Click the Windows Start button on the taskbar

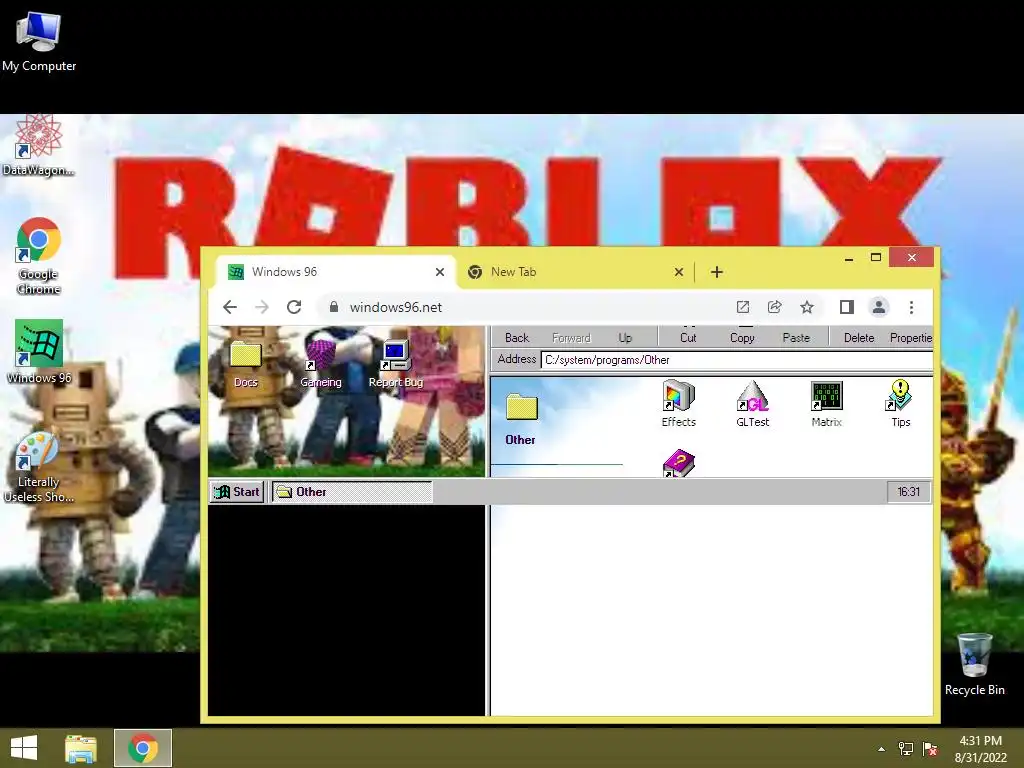pos(24,748)
